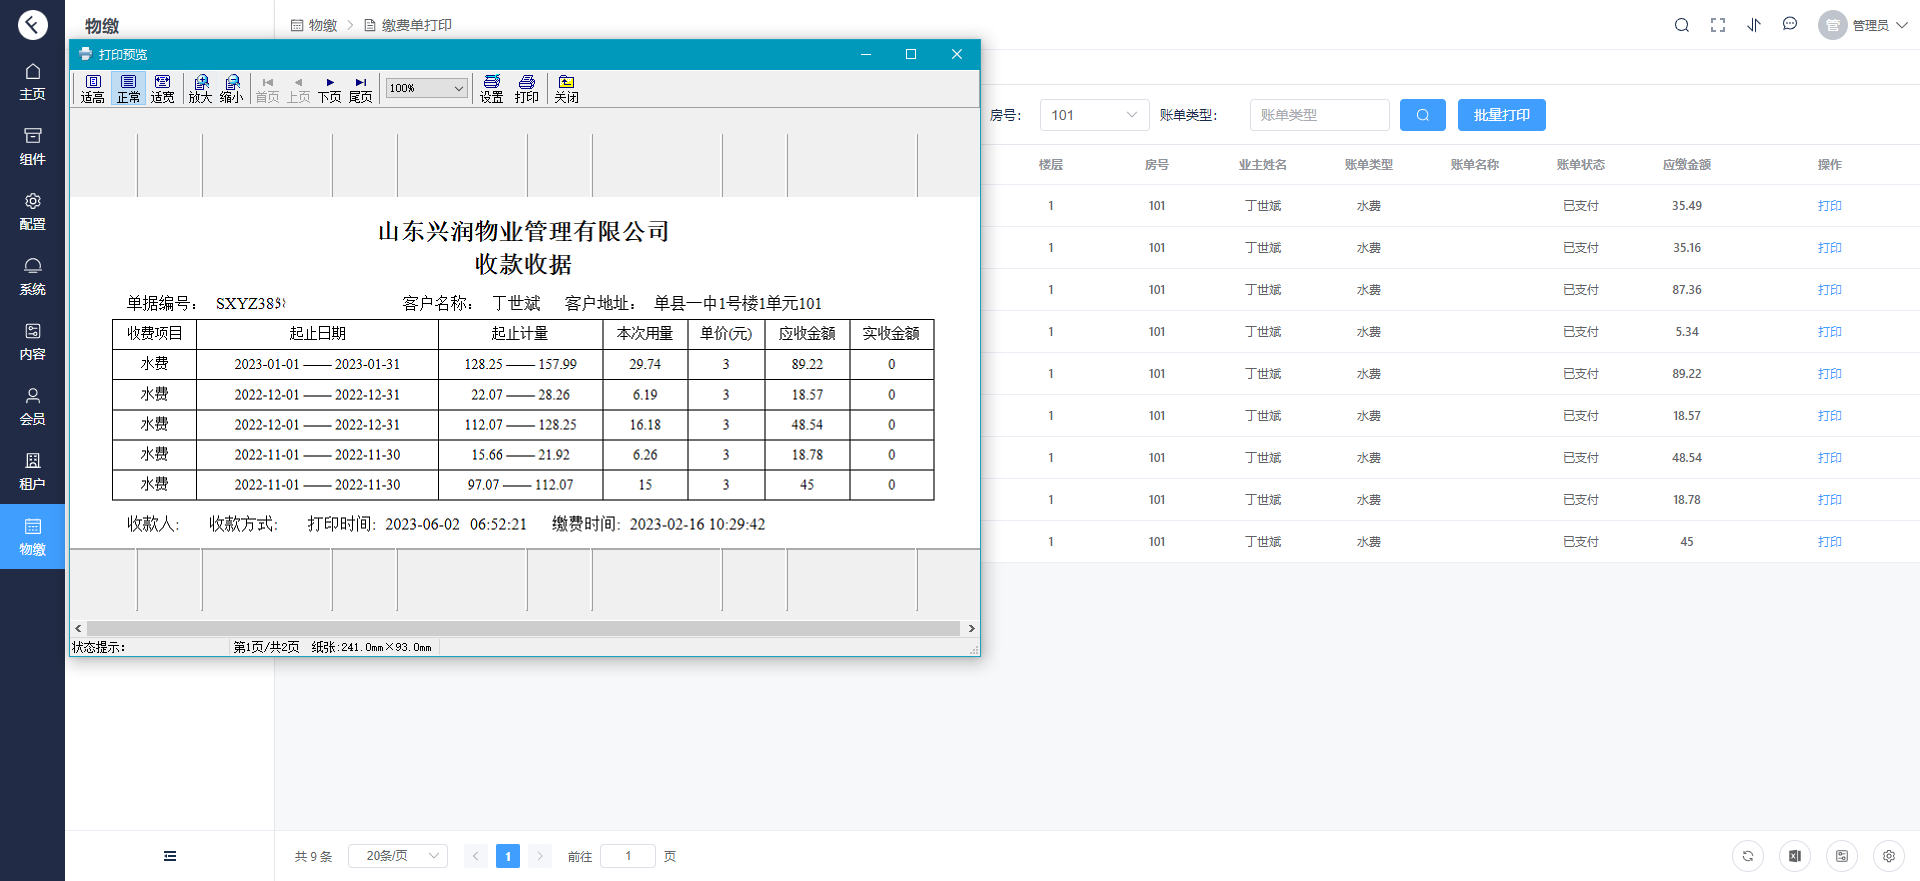Click 打印 link for the 89.22 row
This screenshot has height=881, width=1920.
[1830, 374]
